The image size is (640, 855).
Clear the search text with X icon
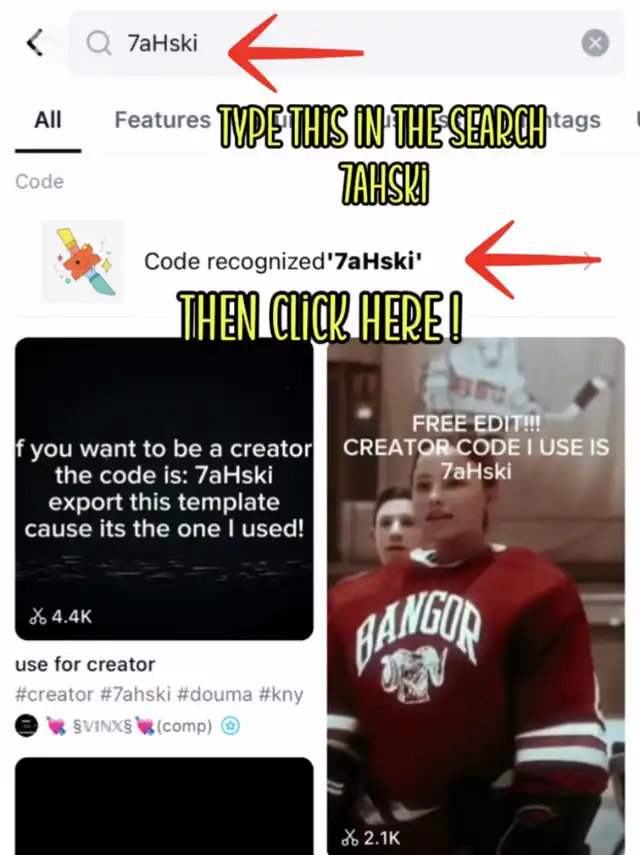595,43
